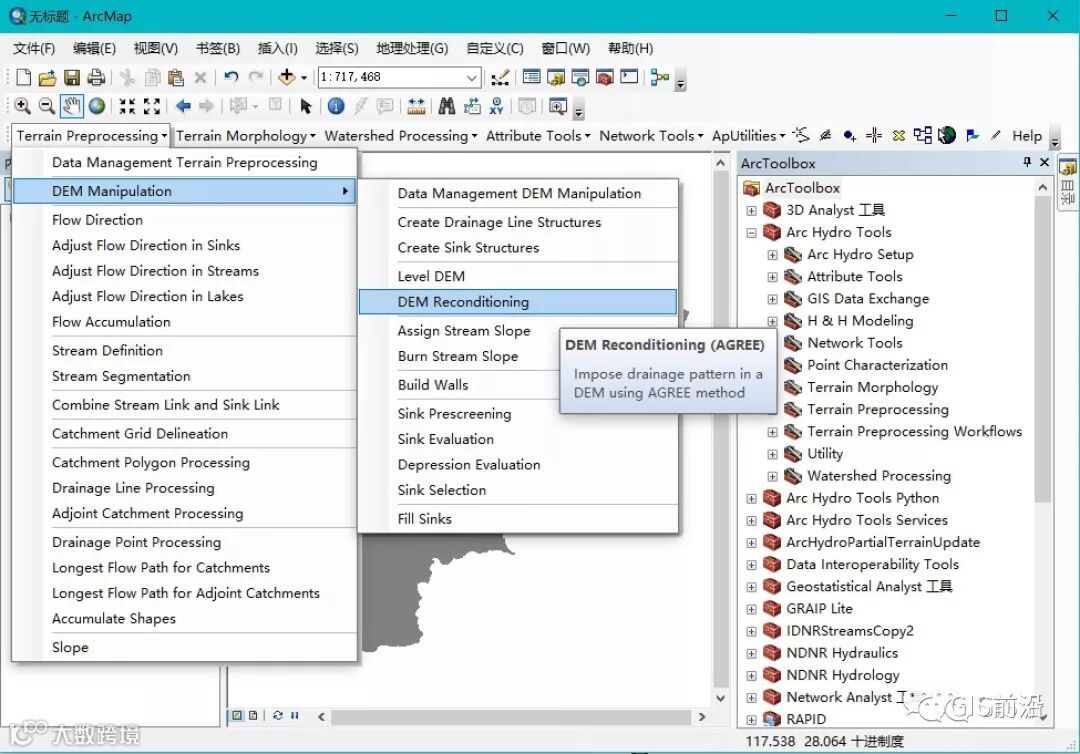Click the ArcToolbox vertical scrollbar thumb
Viewport: 1080px width, 754px height.
click(x=1043, y=351)
